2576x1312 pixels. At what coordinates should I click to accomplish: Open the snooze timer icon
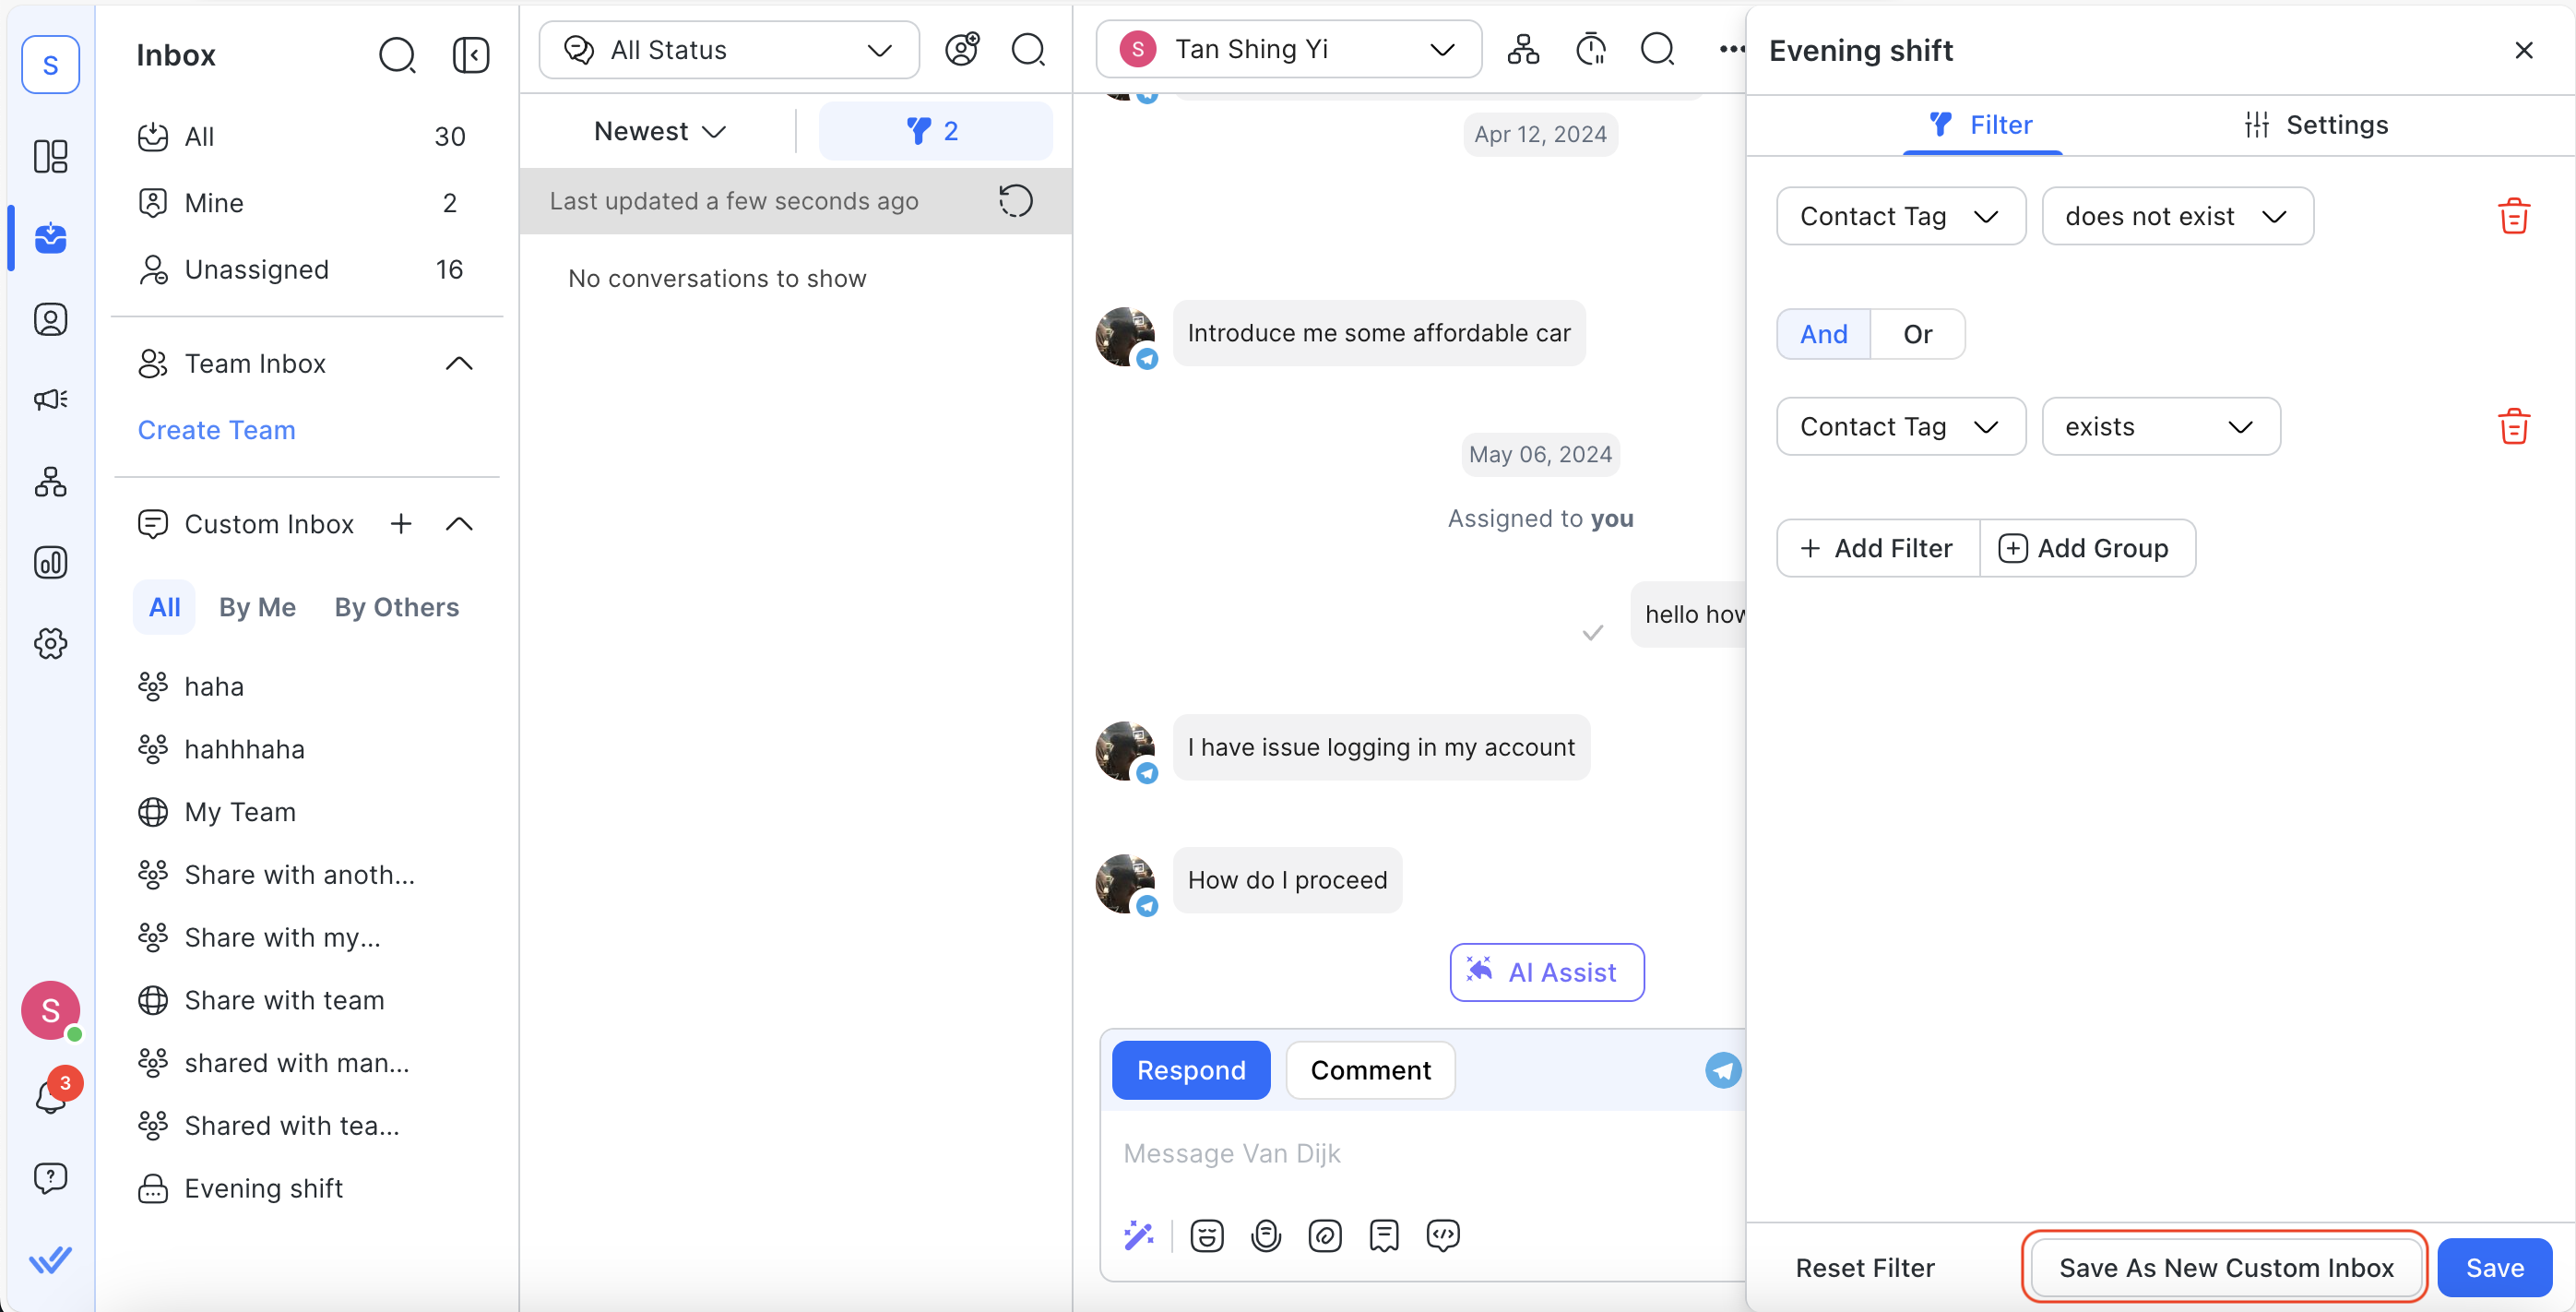pyautogui.click(x=1590, y=49)
